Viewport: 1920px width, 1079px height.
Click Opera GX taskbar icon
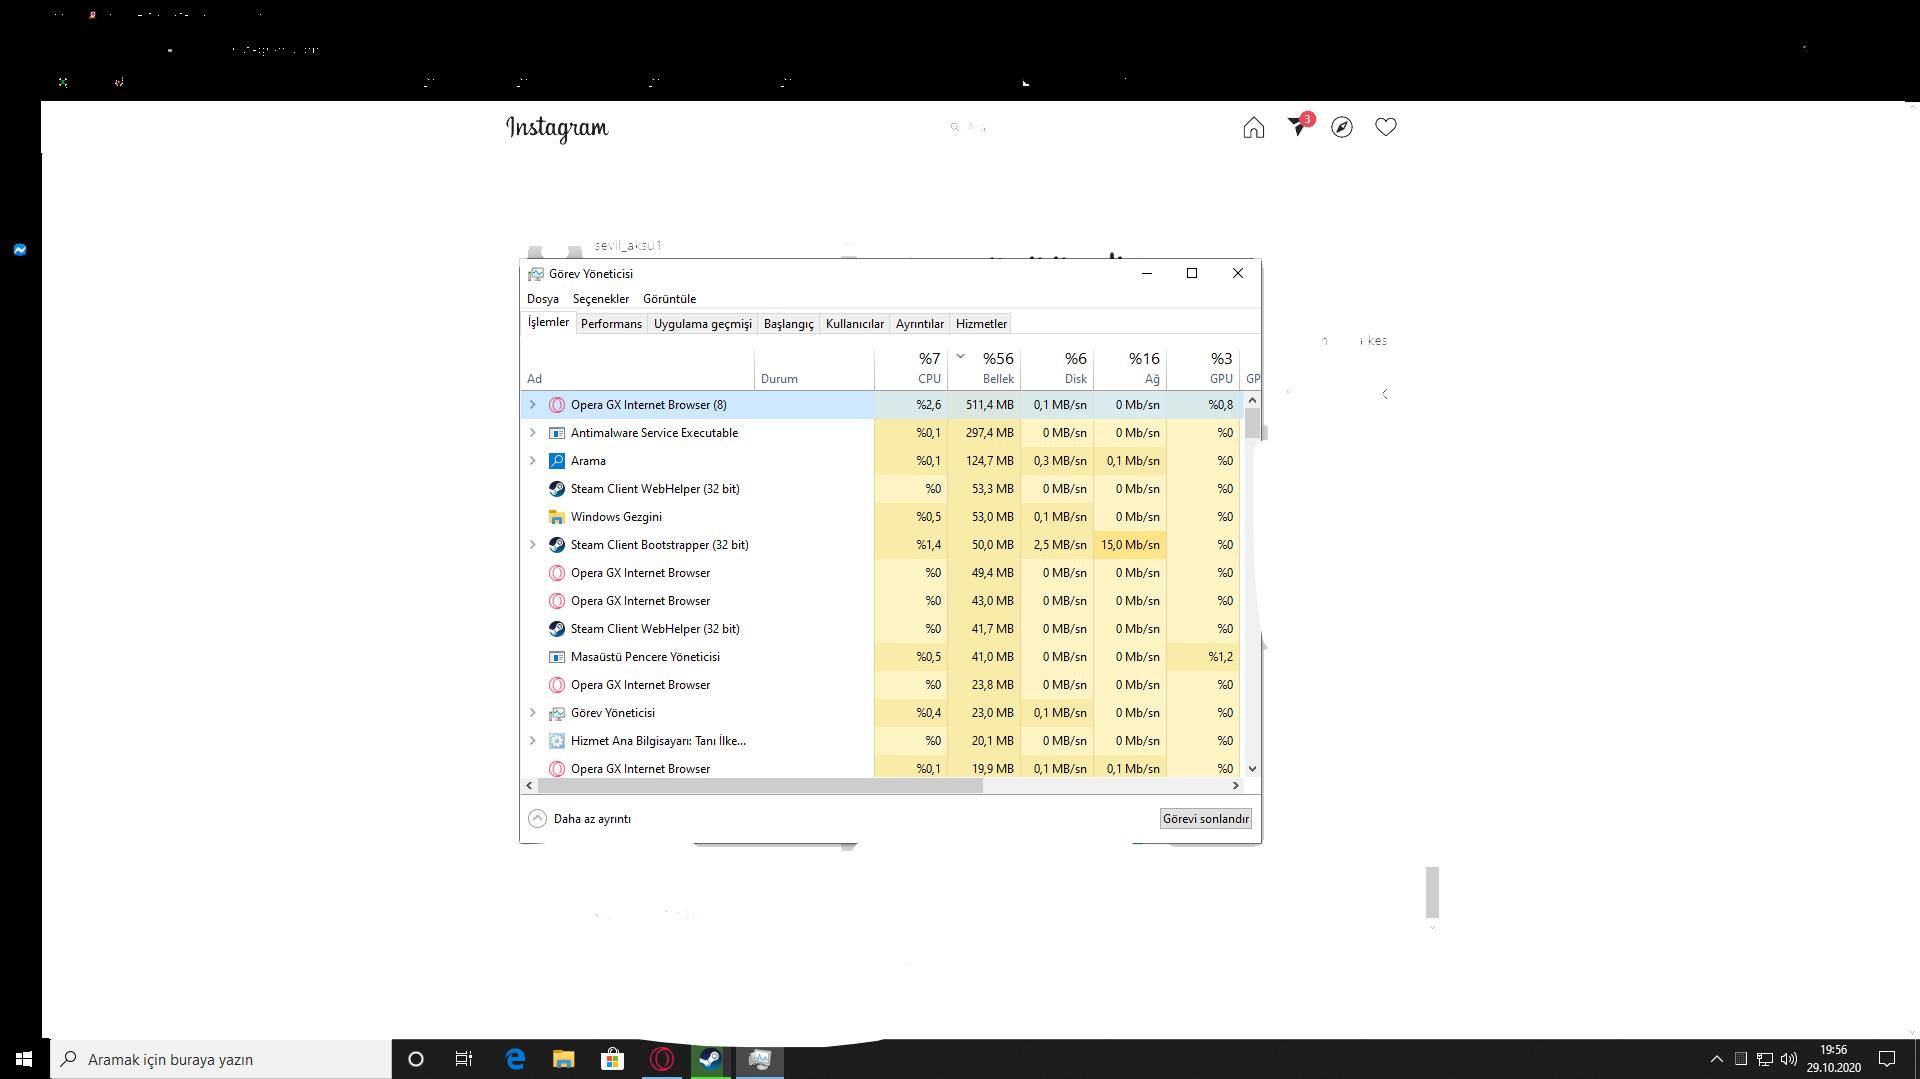(x=661, y=1059)
